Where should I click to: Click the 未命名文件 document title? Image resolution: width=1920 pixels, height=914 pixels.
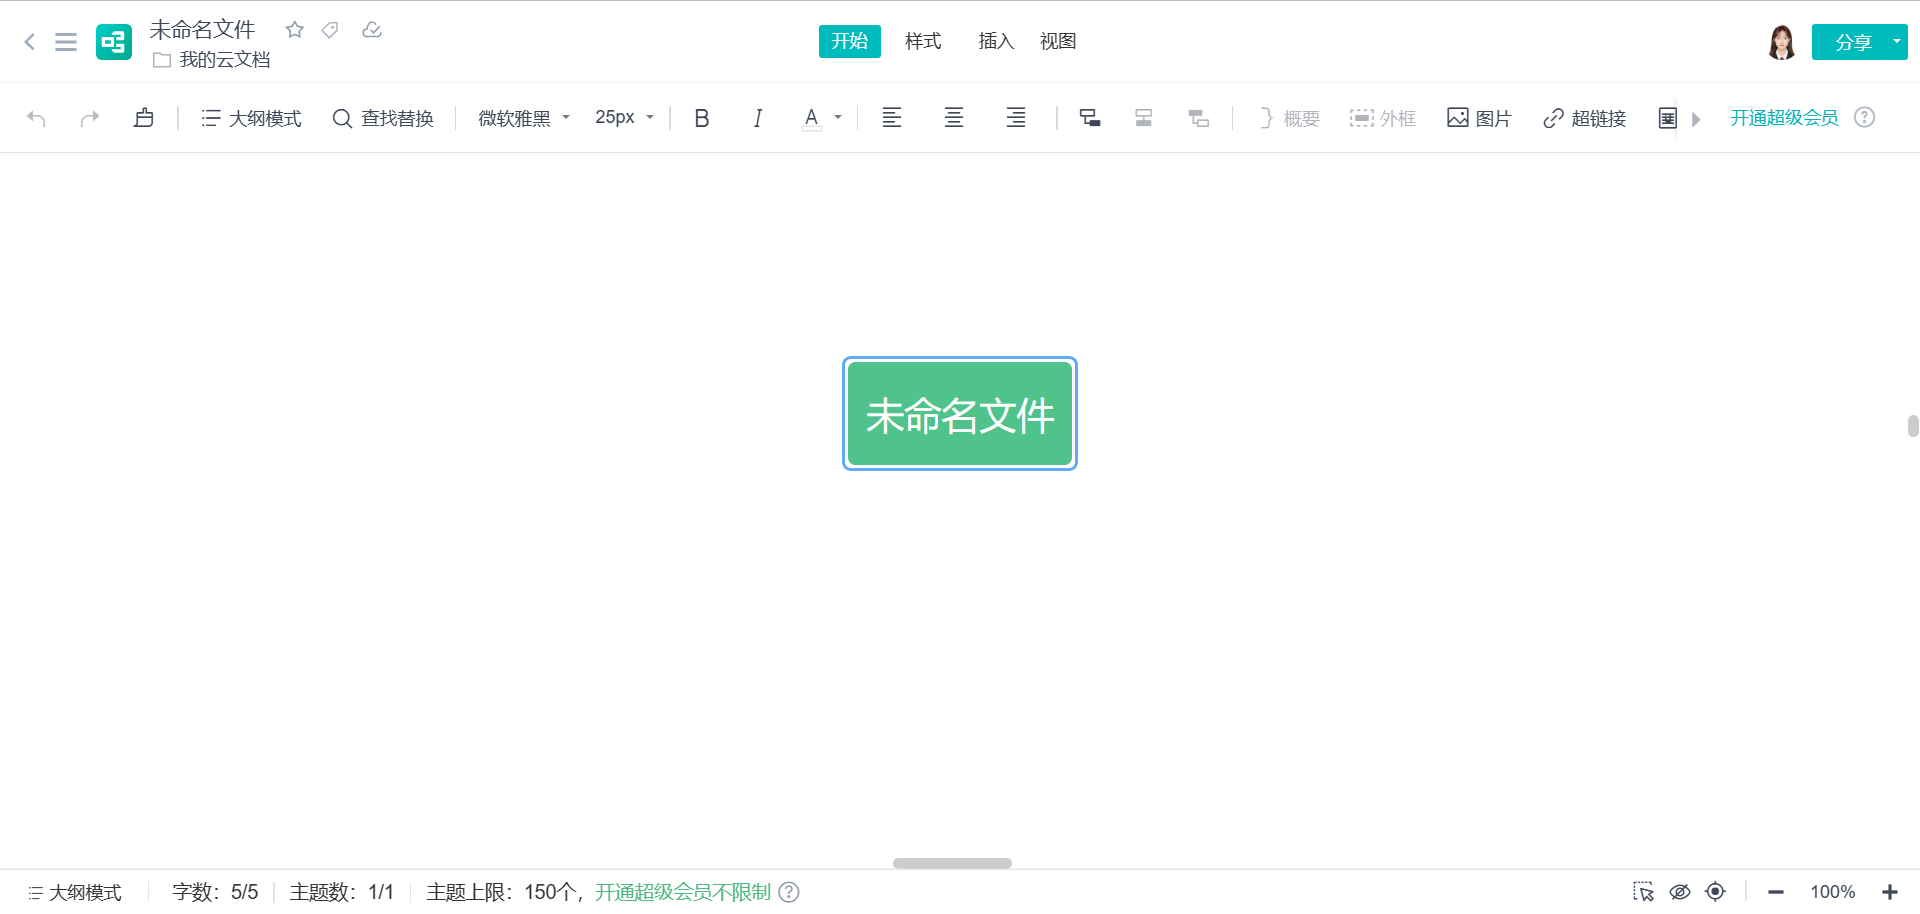coord(203,30)
